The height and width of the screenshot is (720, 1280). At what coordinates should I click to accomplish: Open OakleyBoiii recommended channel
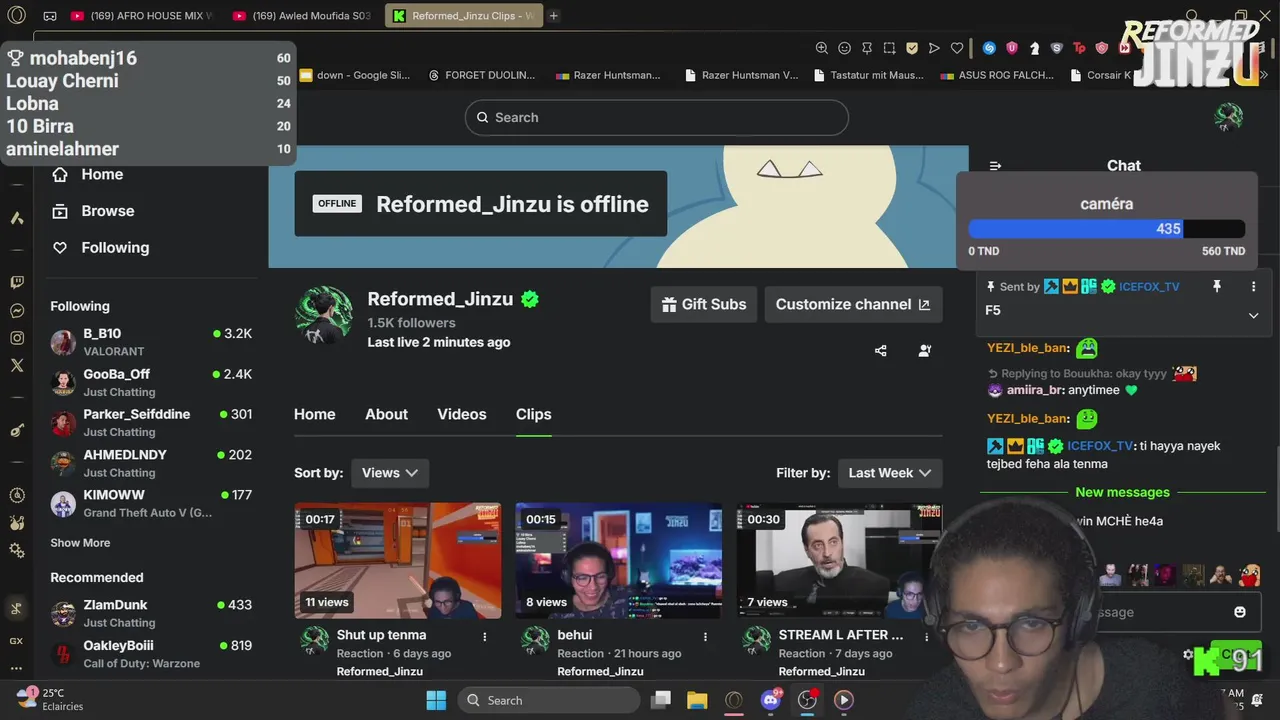(150, 654)
